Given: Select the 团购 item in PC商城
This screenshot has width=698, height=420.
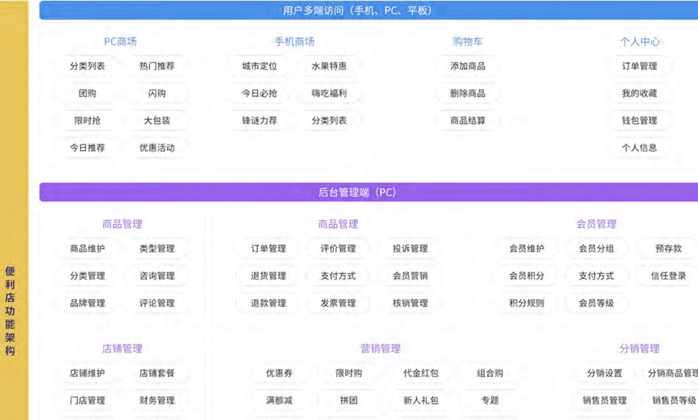Looking at the screenshot, I should [x=87, y=93].
